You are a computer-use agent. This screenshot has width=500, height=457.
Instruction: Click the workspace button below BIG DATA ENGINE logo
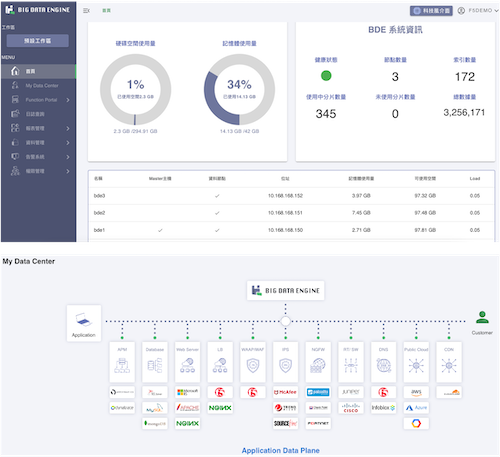[38, 41]
